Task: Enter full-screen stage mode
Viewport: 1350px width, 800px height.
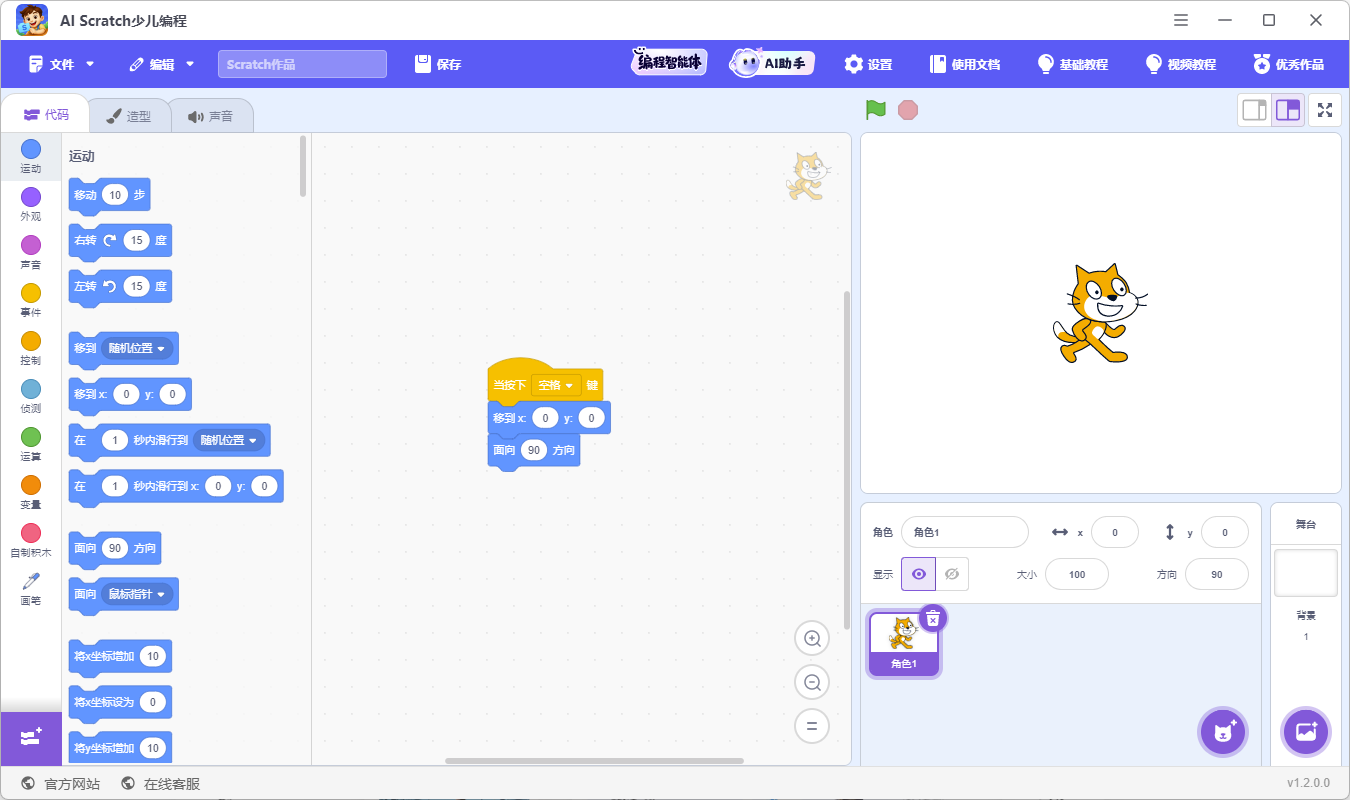Action: [x=1325, y=110]
